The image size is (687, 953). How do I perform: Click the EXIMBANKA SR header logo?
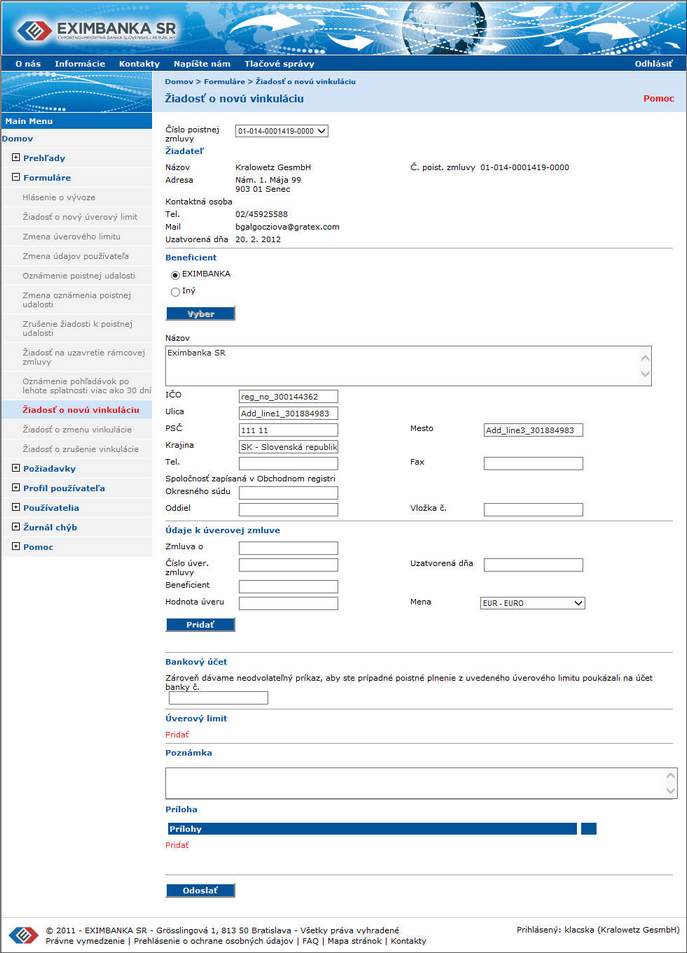(x=96, y=29)
